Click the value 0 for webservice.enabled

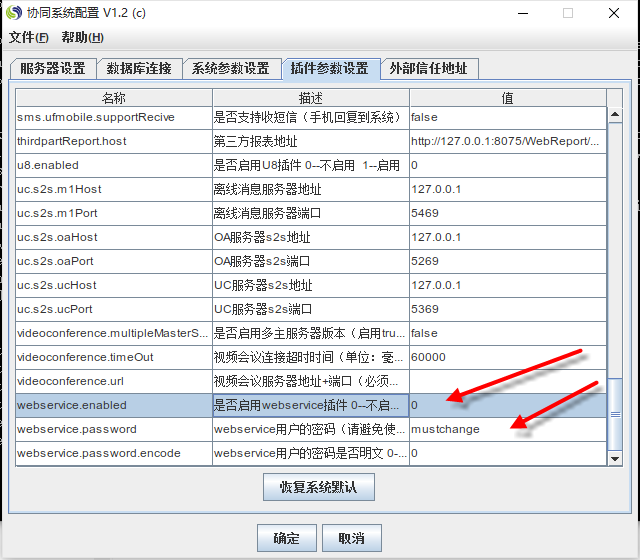508,405
